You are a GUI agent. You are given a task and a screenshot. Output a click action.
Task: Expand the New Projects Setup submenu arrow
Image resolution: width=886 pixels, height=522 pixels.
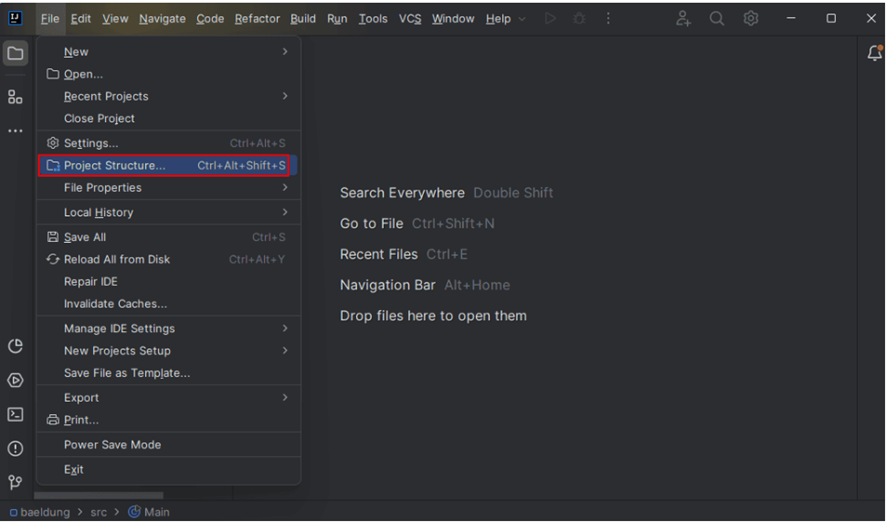tap(285, 350)
